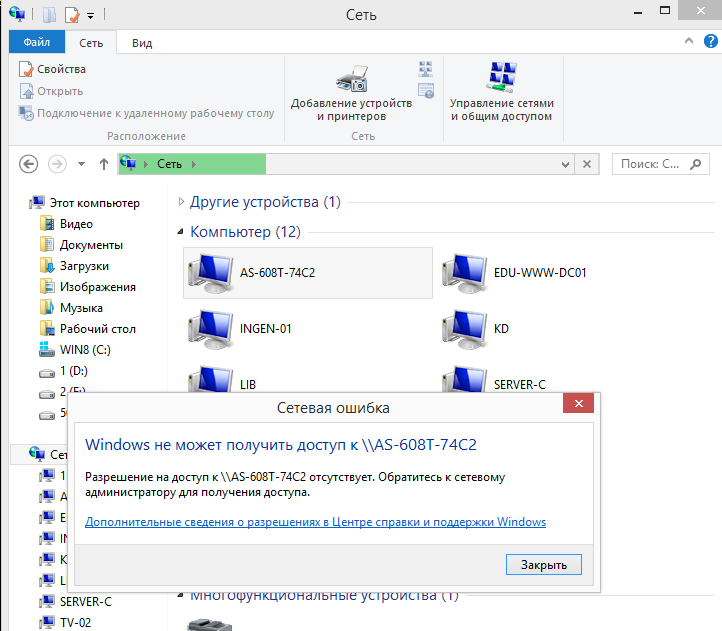722x631 pixels.
Task: Collapse the ribbon with the arrow
Action: (x=689, y=41)
